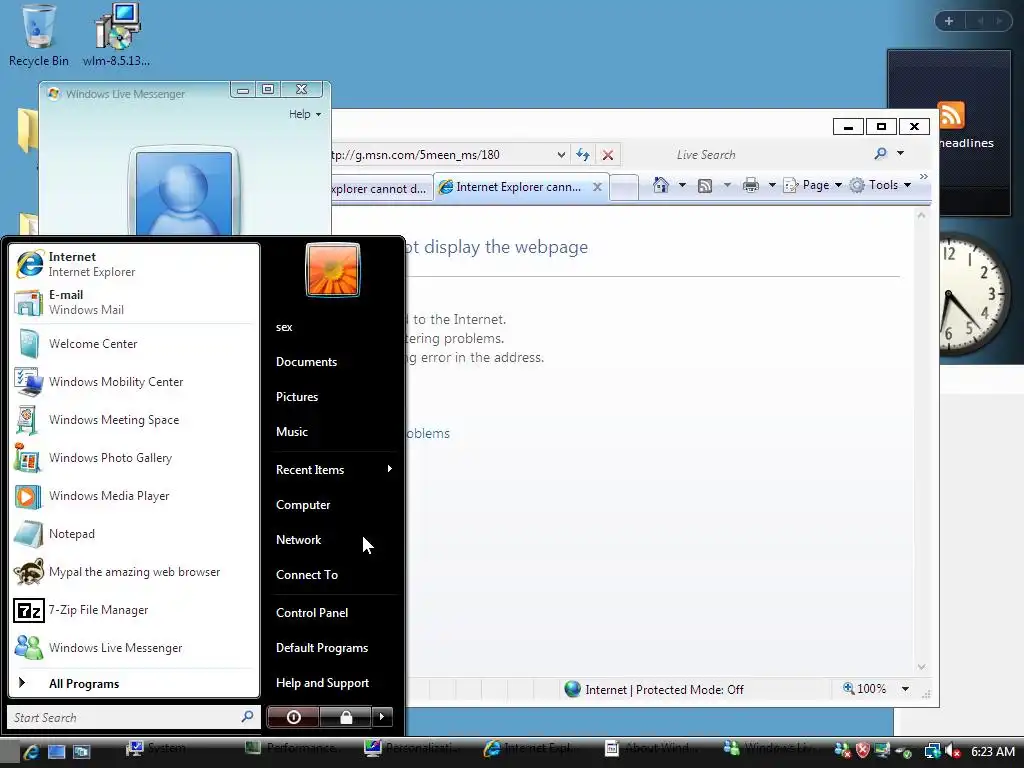Open a new blank tab in IE
The image size is (1024, 768).
tap(624, 188)
